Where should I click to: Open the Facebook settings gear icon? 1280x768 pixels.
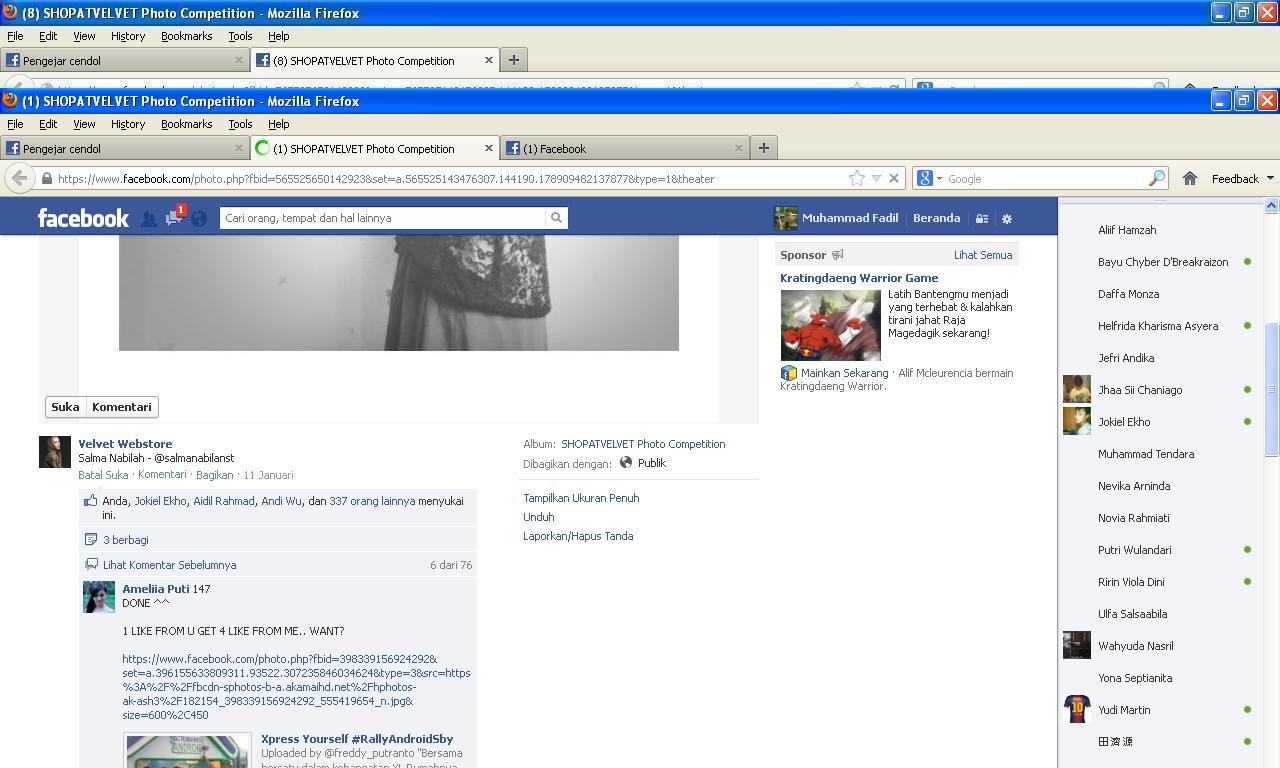tap(1007, 218)
